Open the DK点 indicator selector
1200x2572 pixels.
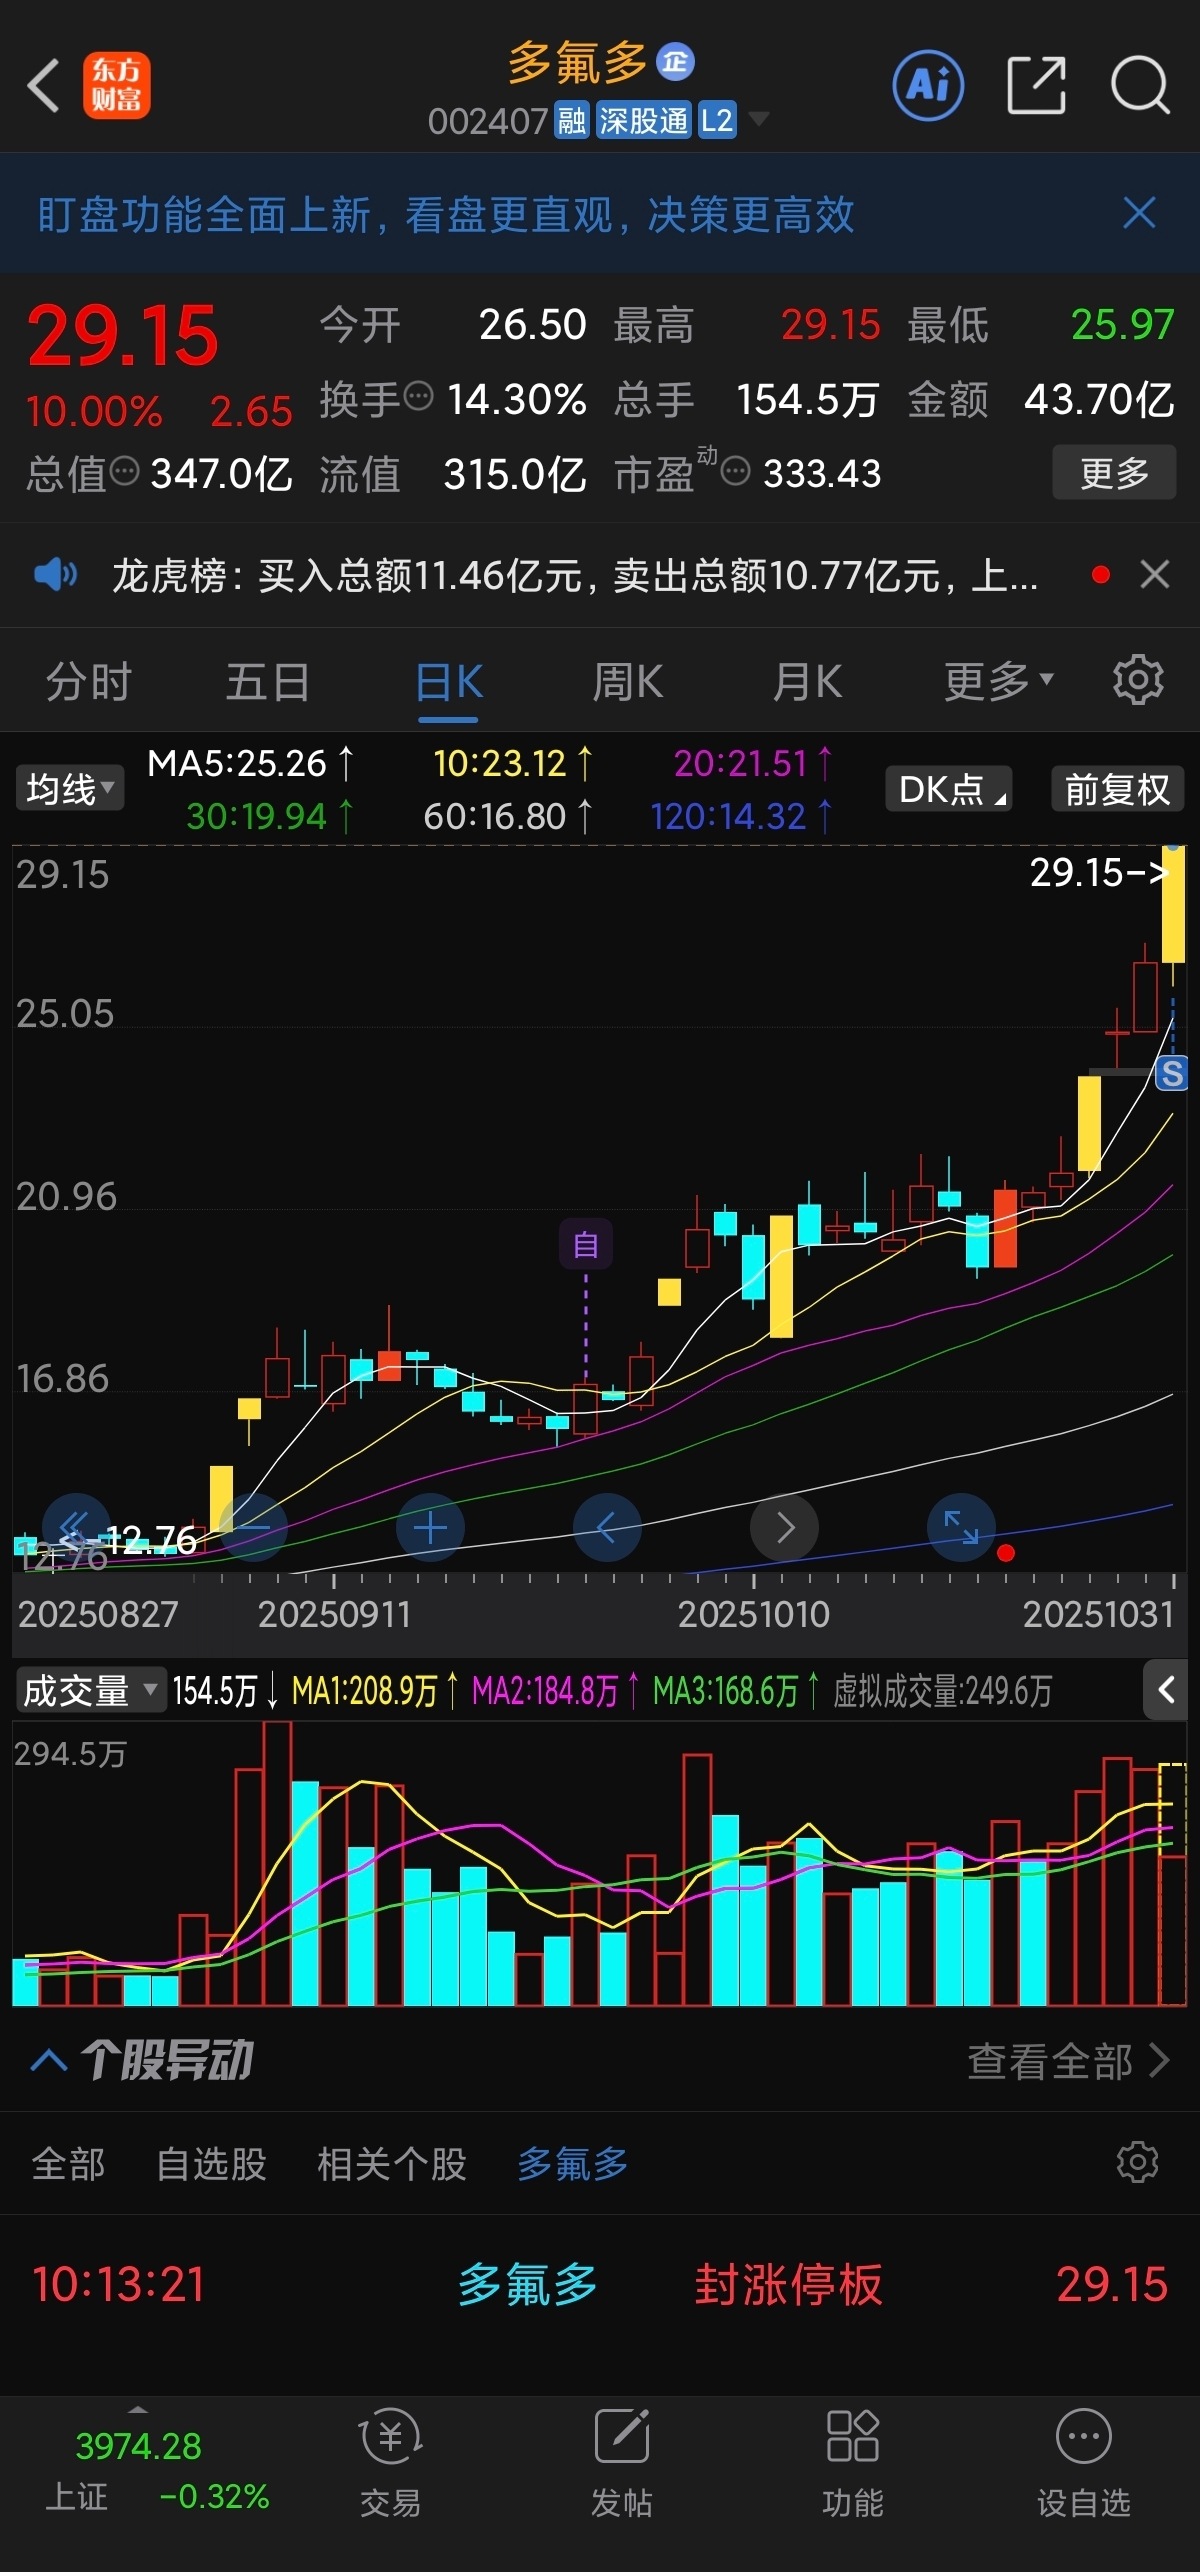949,789
